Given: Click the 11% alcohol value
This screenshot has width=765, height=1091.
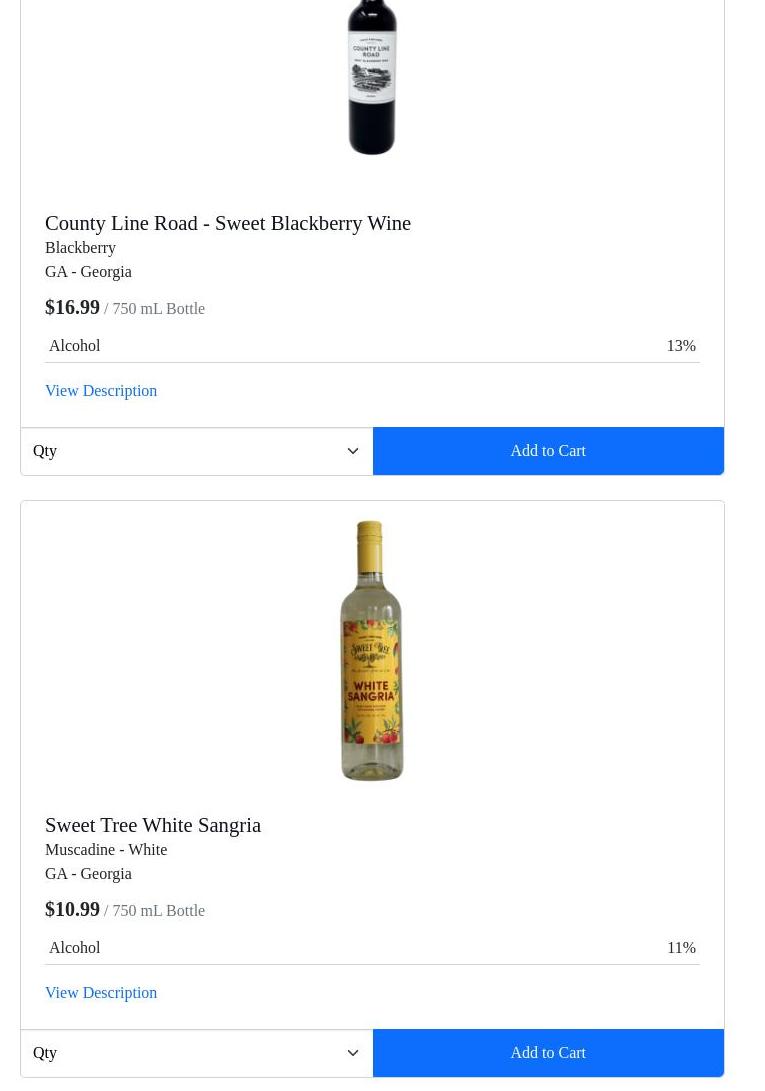Looking at the screenshot, I should click(681, 948).
